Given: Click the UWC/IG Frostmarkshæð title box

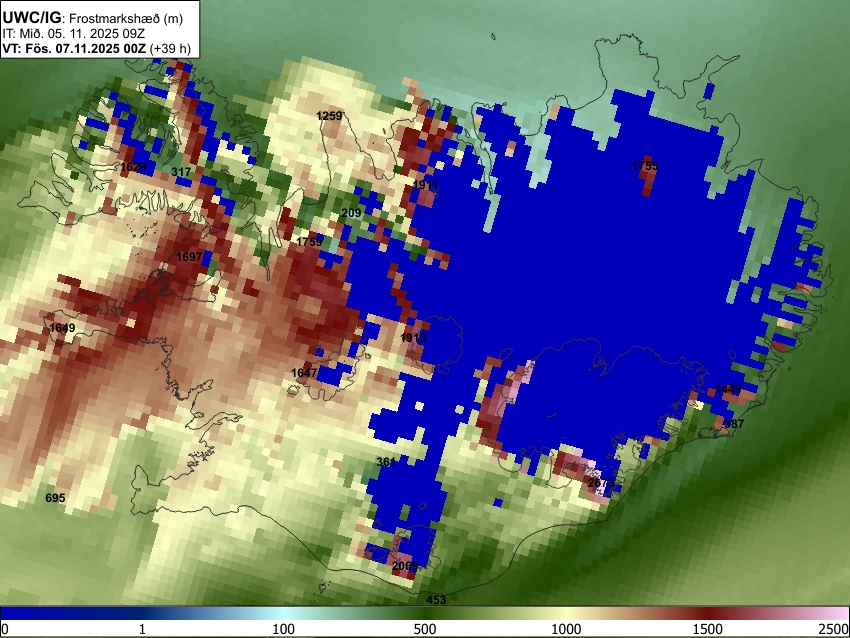Looking at the screenshot, I should pos(100,29).
